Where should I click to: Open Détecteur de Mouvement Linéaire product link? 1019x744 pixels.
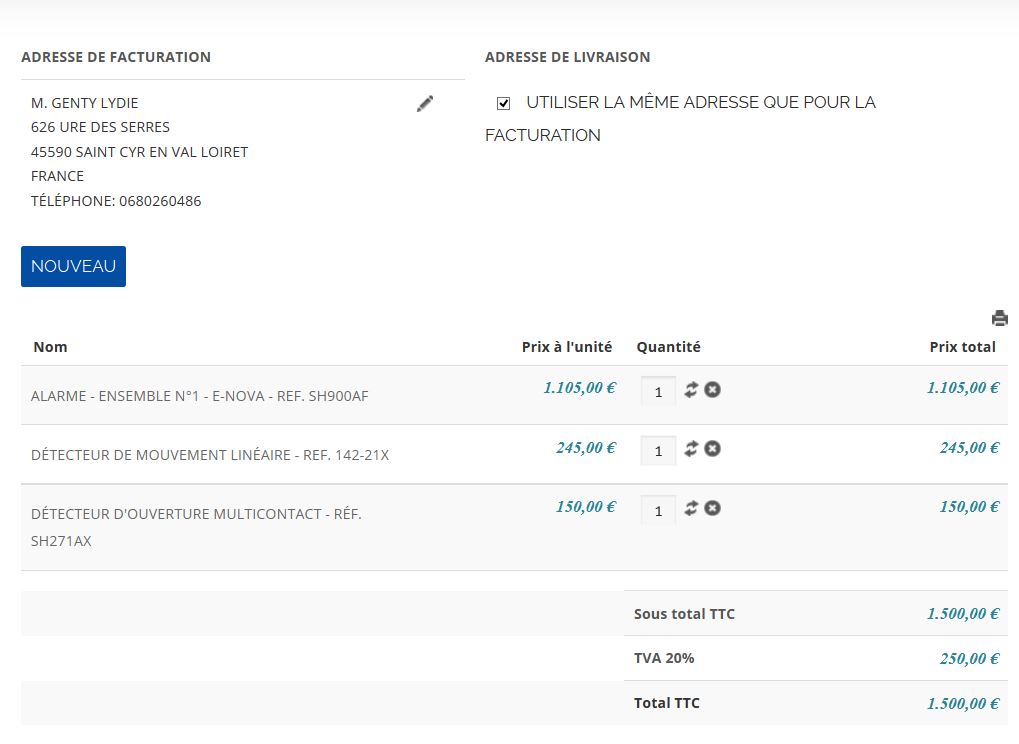pyautogui.click(x=210, y=455)
